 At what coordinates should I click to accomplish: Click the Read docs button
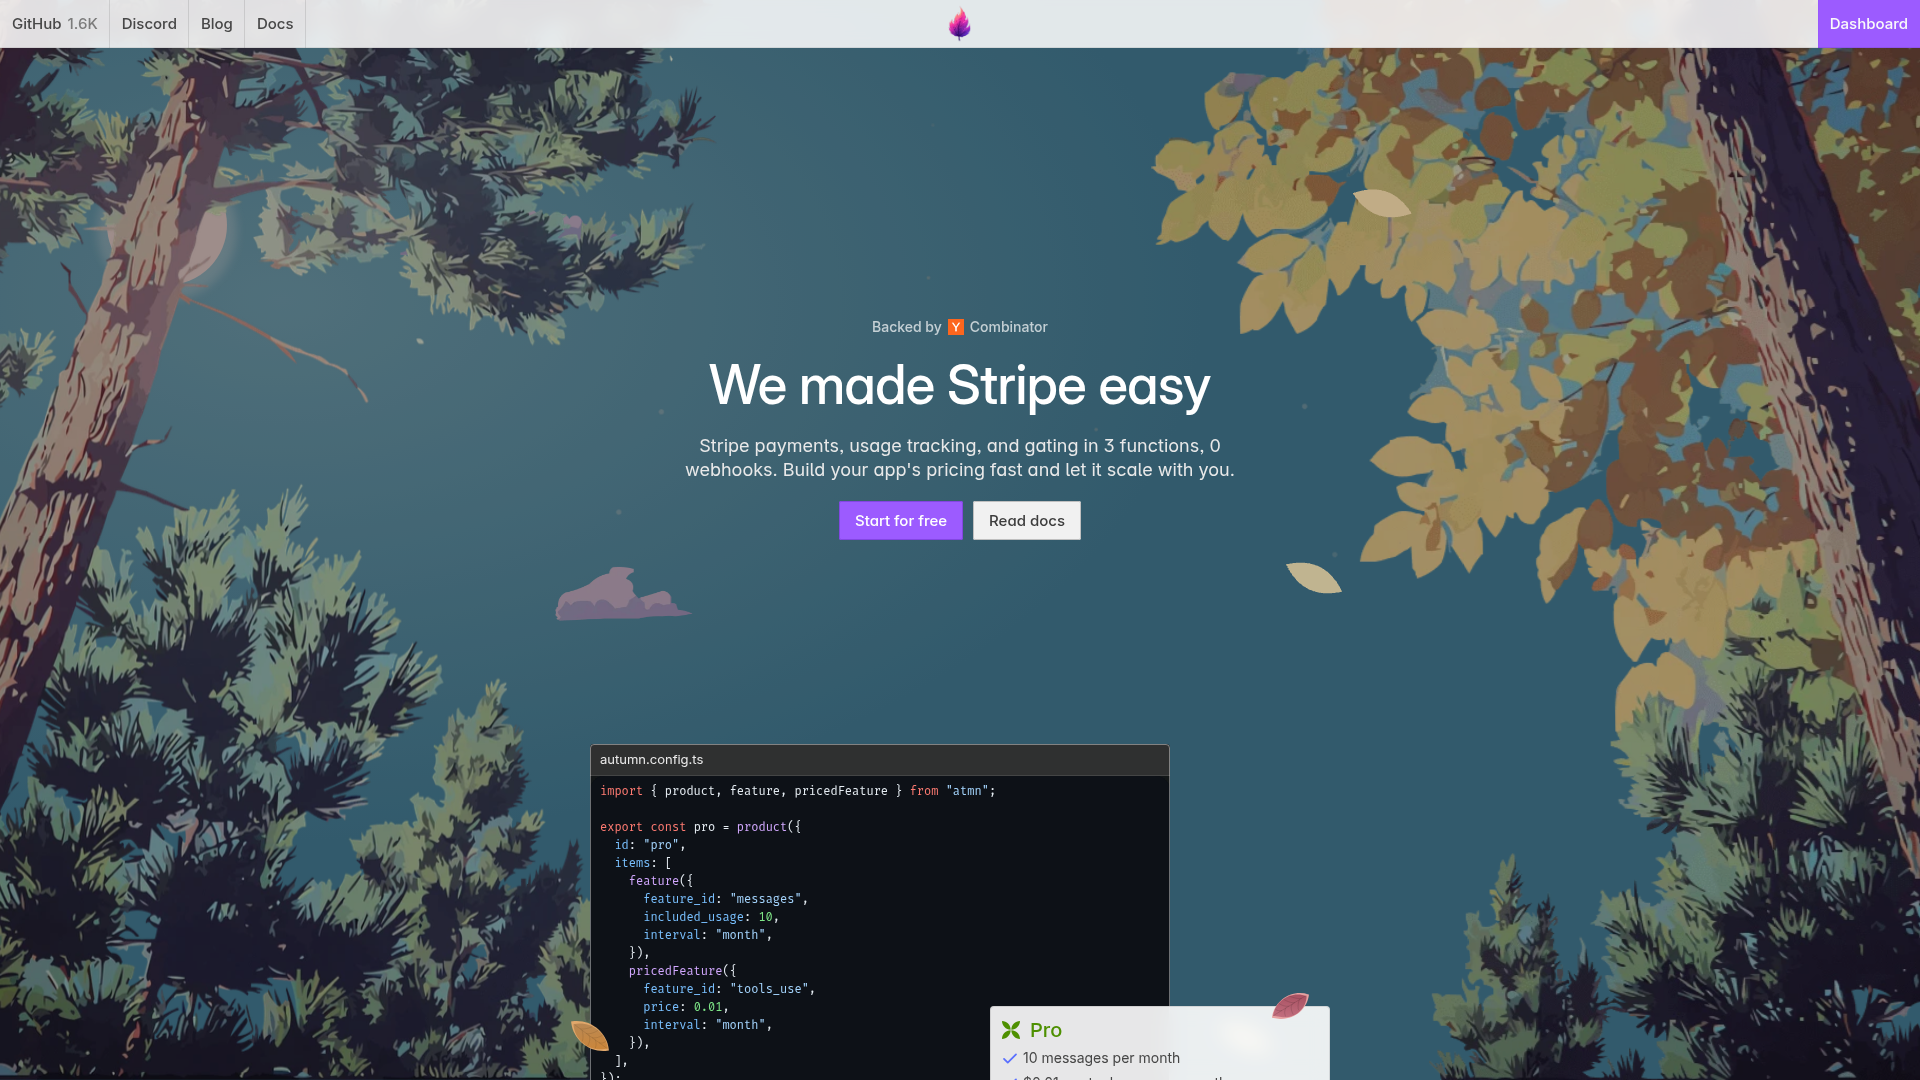pyautogui.click(x=1027, y=521)
